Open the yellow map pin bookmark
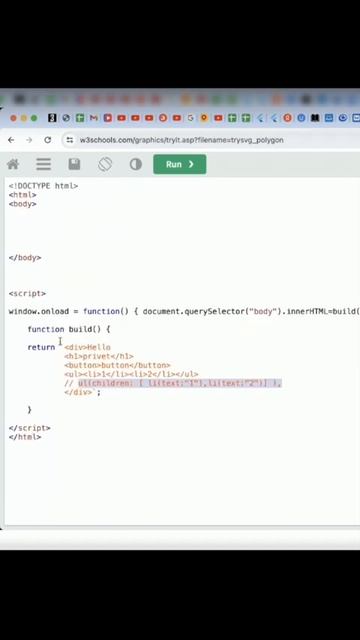 (204, 118)
